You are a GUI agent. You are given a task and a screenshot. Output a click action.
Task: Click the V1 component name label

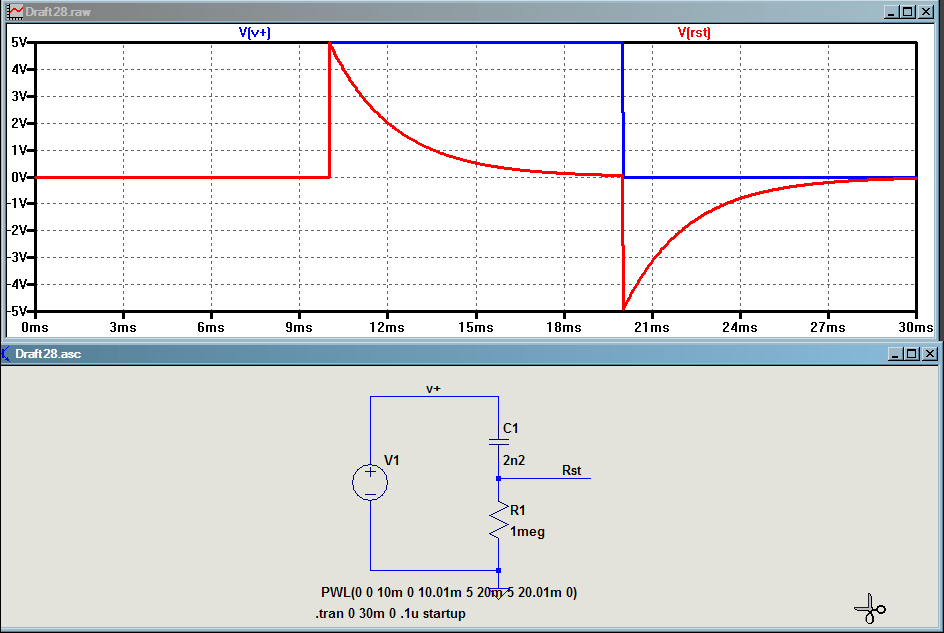click(x=392, y=460)
